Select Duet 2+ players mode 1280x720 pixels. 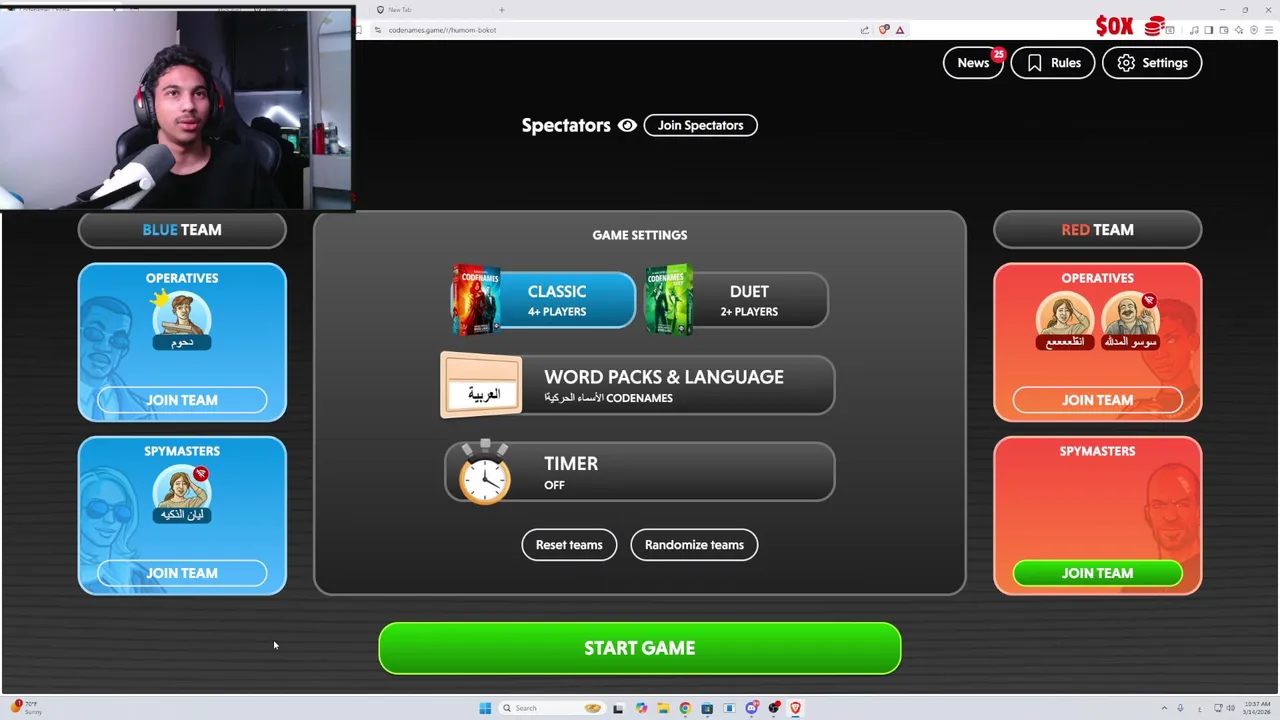pyautogui.click(x=736, y=300)
